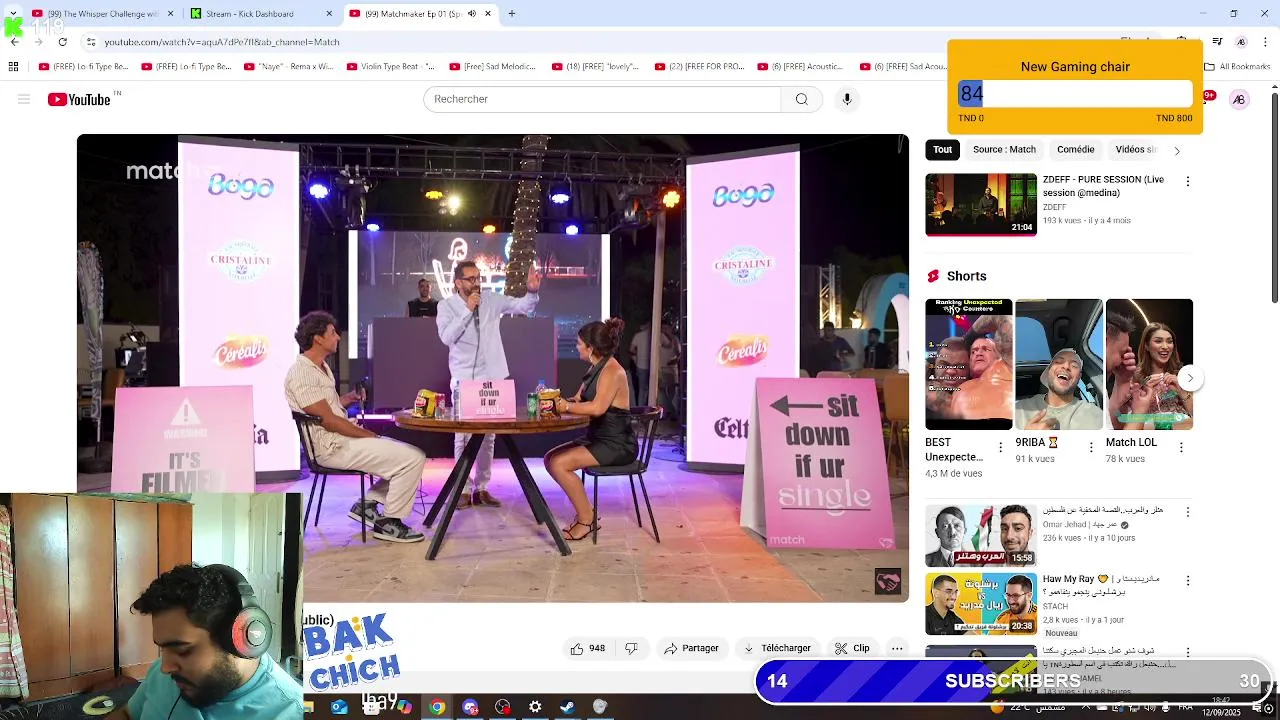This screenshot has width=1280, height=720.
Task: Open the Violin Type Beat bookmark
Action: pyautogui.click(x=391, y=67)
